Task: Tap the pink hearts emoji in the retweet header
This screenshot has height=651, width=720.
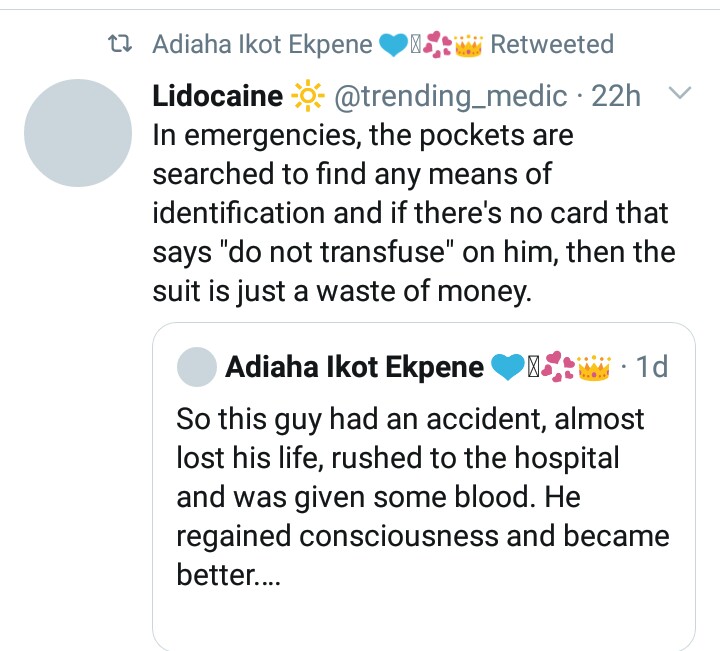Action: pos(436,45)
